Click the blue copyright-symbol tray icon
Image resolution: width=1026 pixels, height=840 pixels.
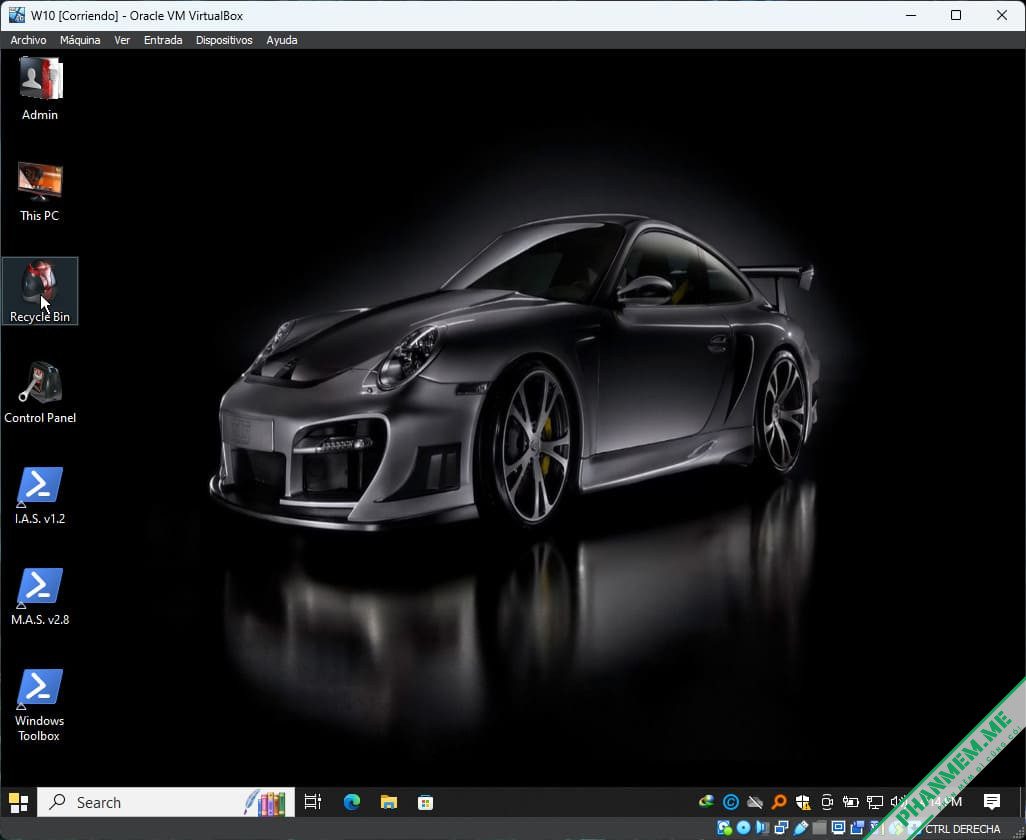731,802
